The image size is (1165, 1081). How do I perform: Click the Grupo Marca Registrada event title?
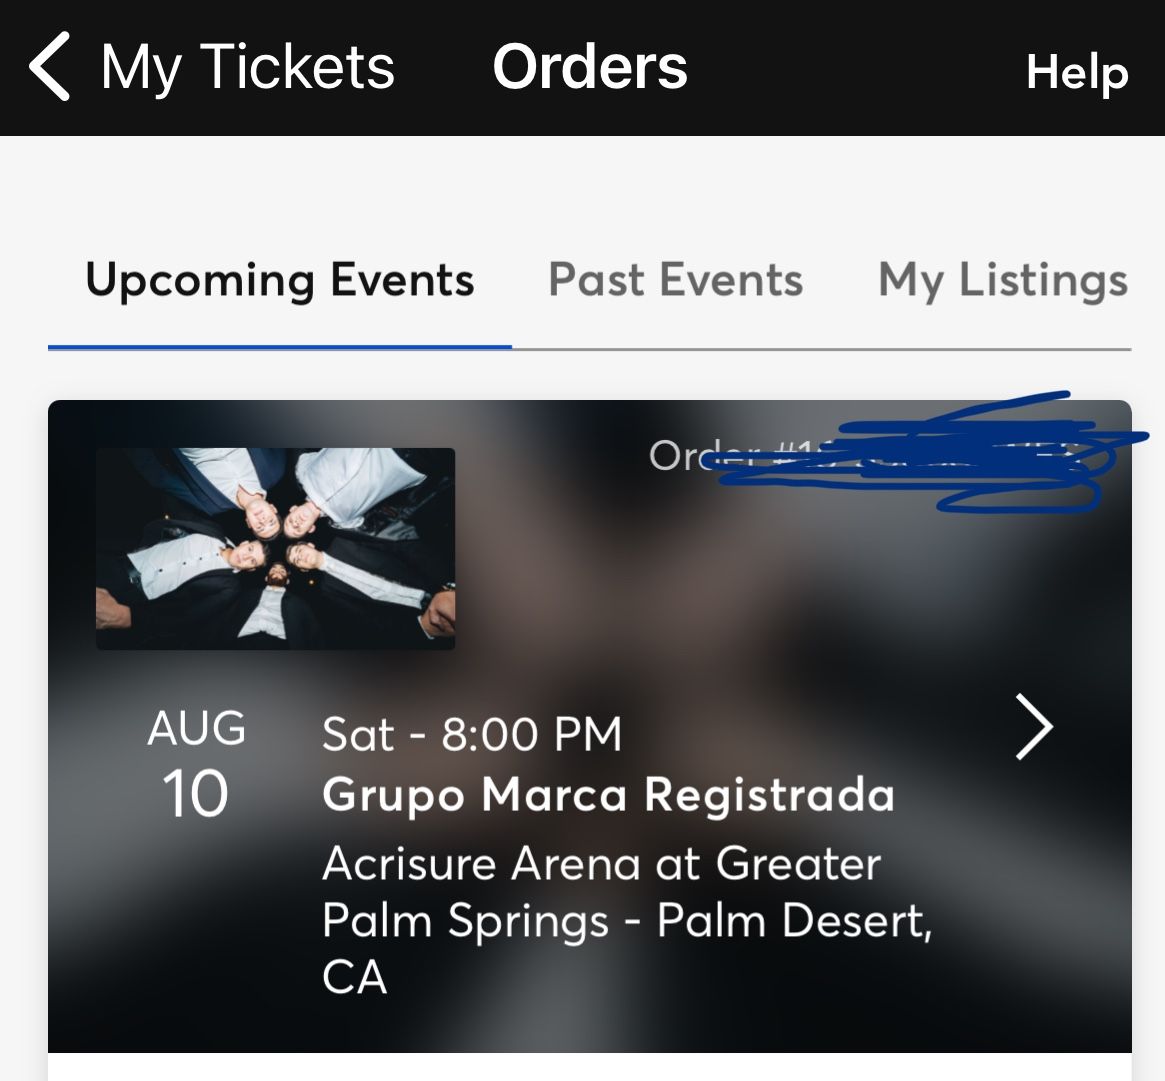tap(608, 795)
